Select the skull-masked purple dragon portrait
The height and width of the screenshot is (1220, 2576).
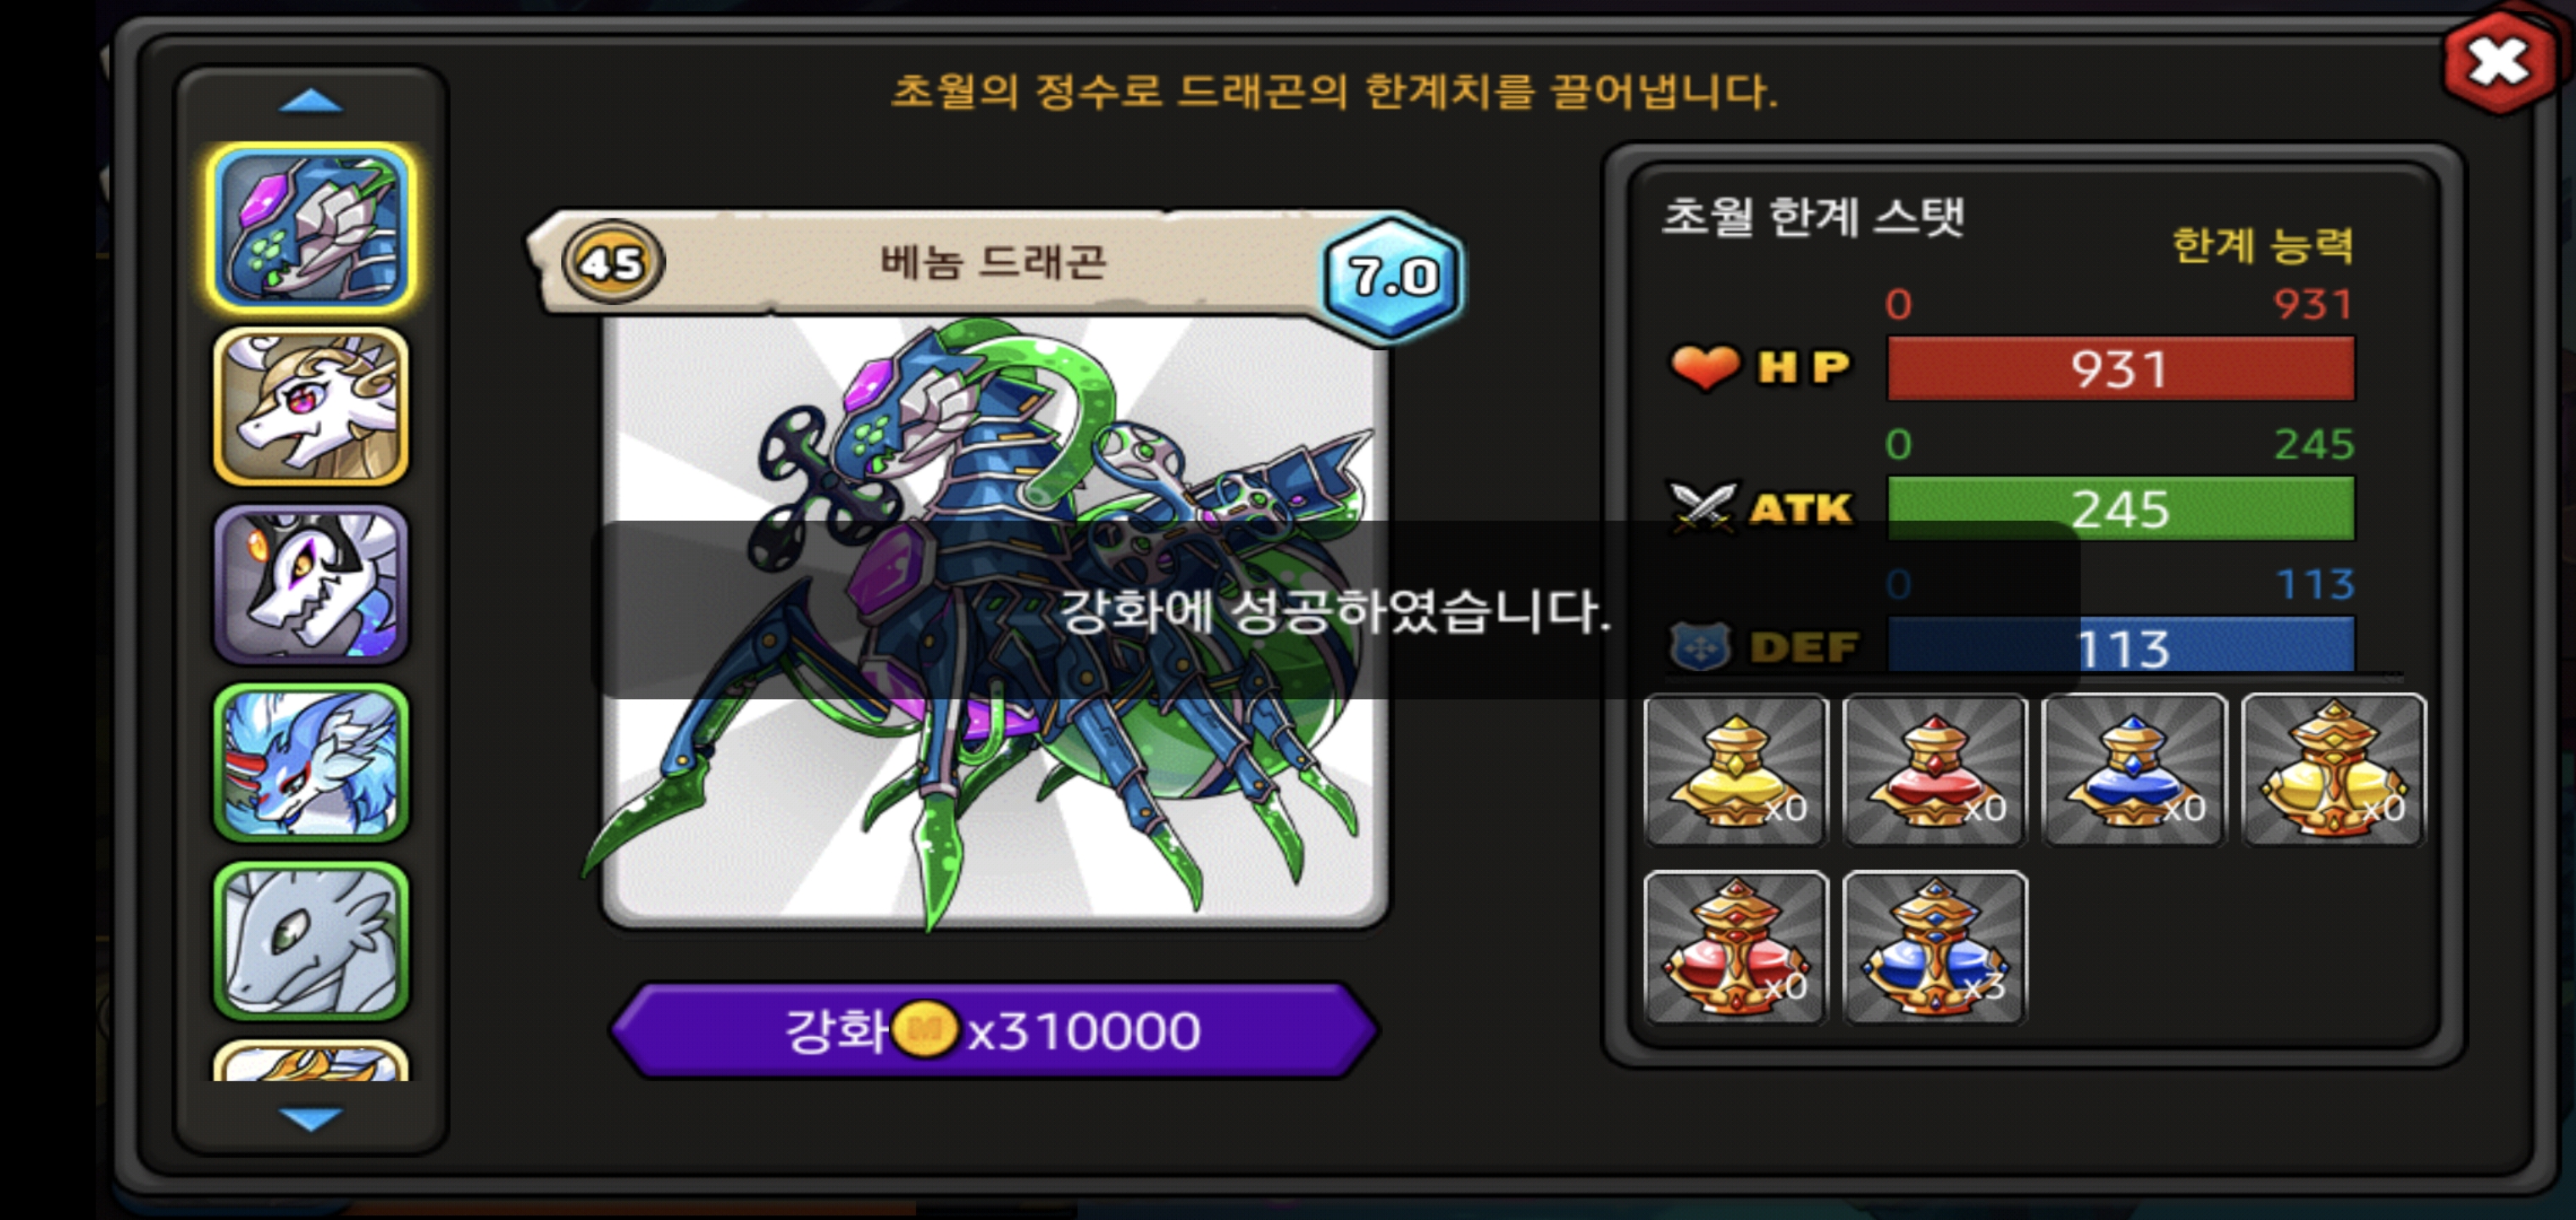tap(311, 585)
